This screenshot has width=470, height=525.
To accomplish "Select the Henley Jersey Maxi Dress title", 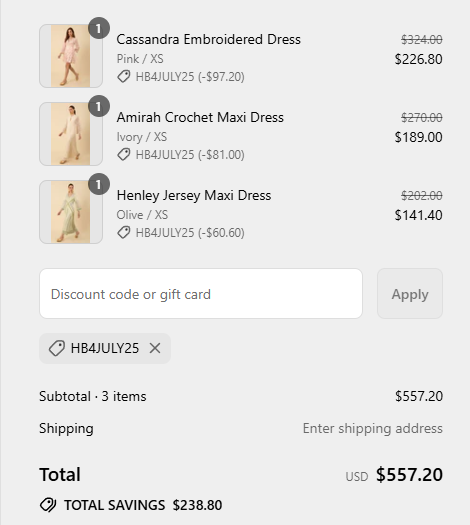I will click(194, 196).
